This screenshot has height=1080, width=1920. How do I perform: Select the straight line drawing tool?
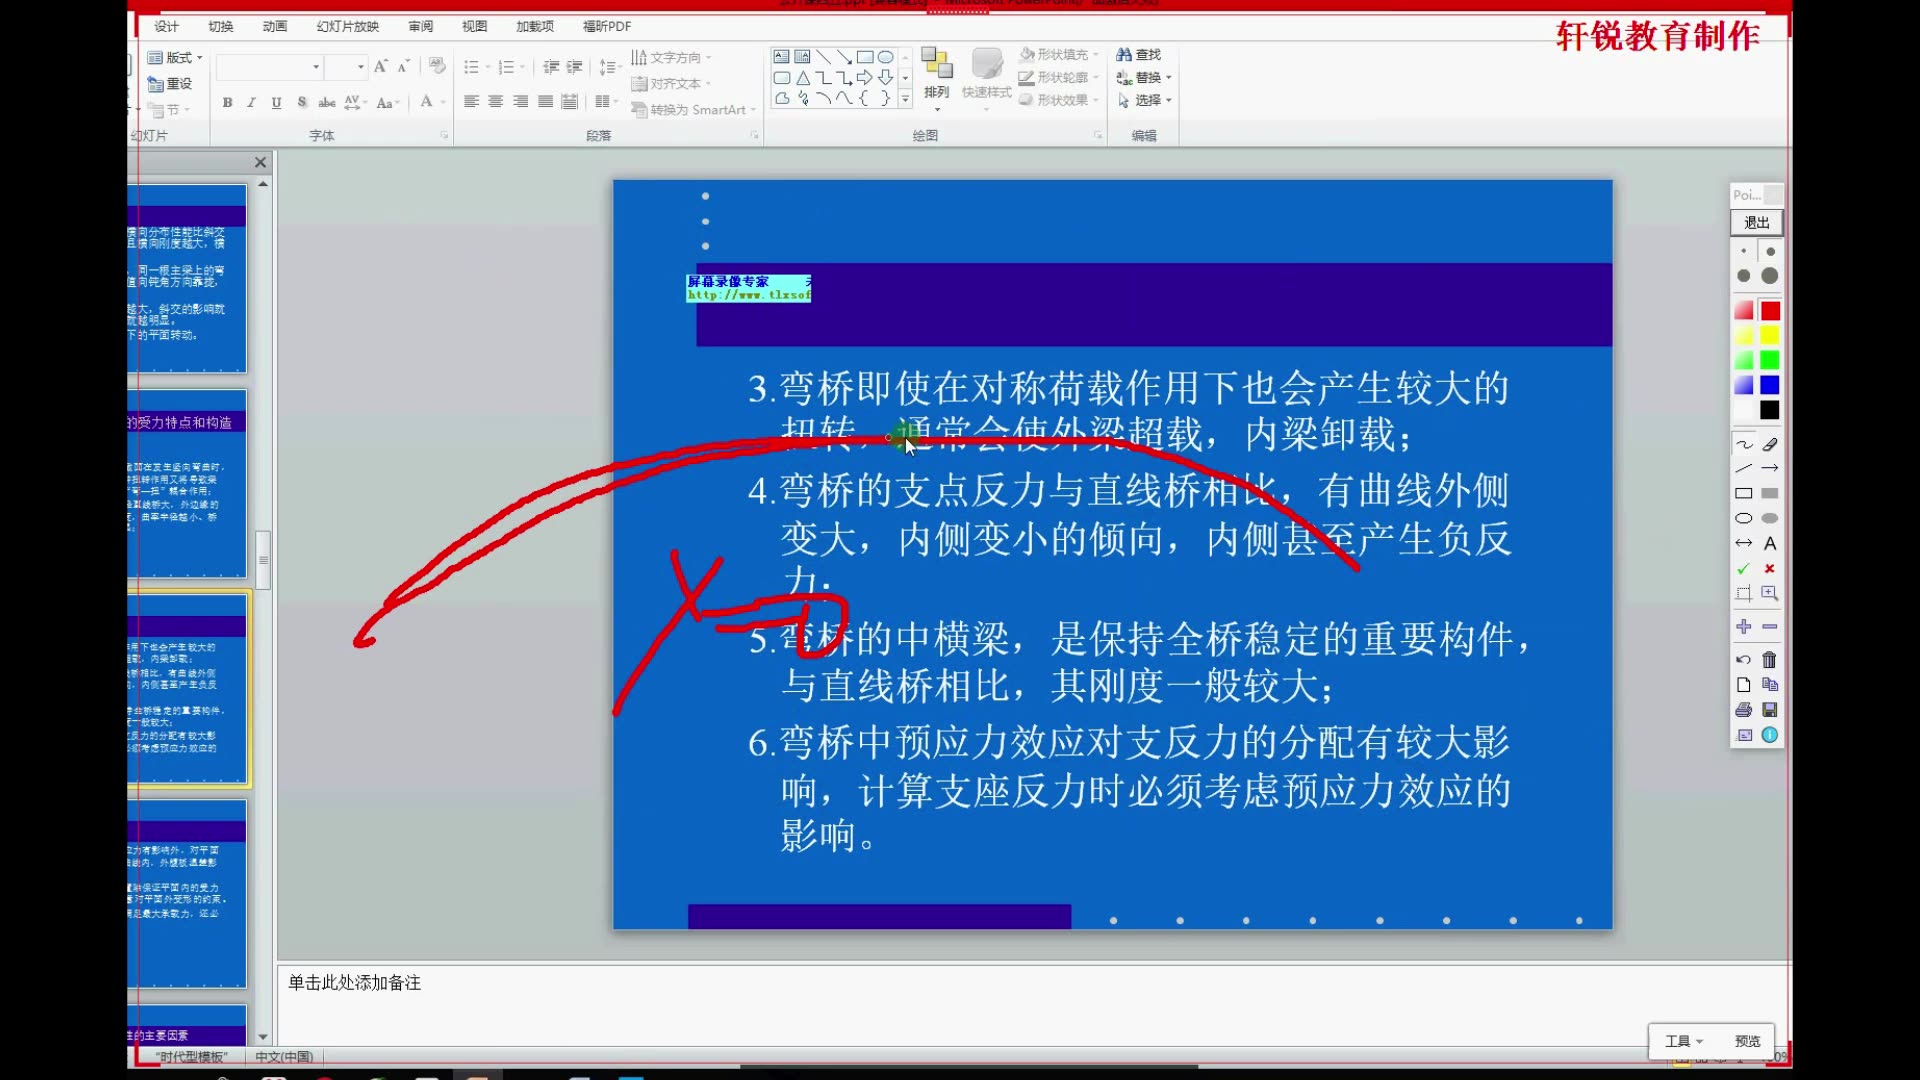1744,468
